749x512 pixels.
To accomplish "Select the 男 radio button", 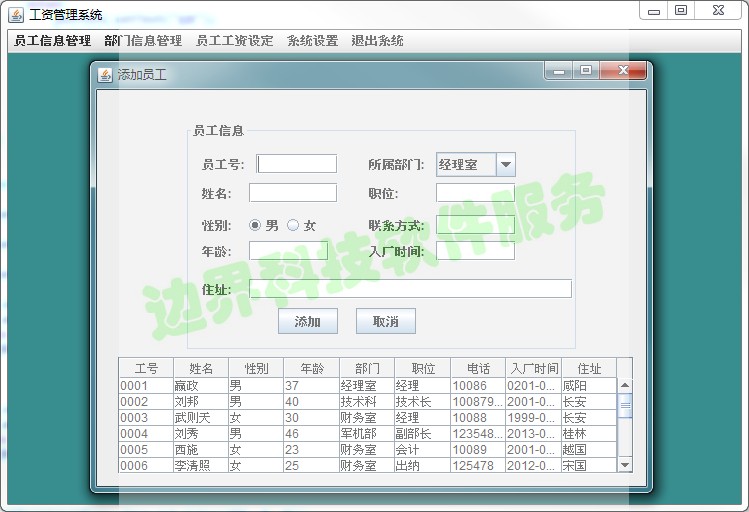I will click(255, 225).
